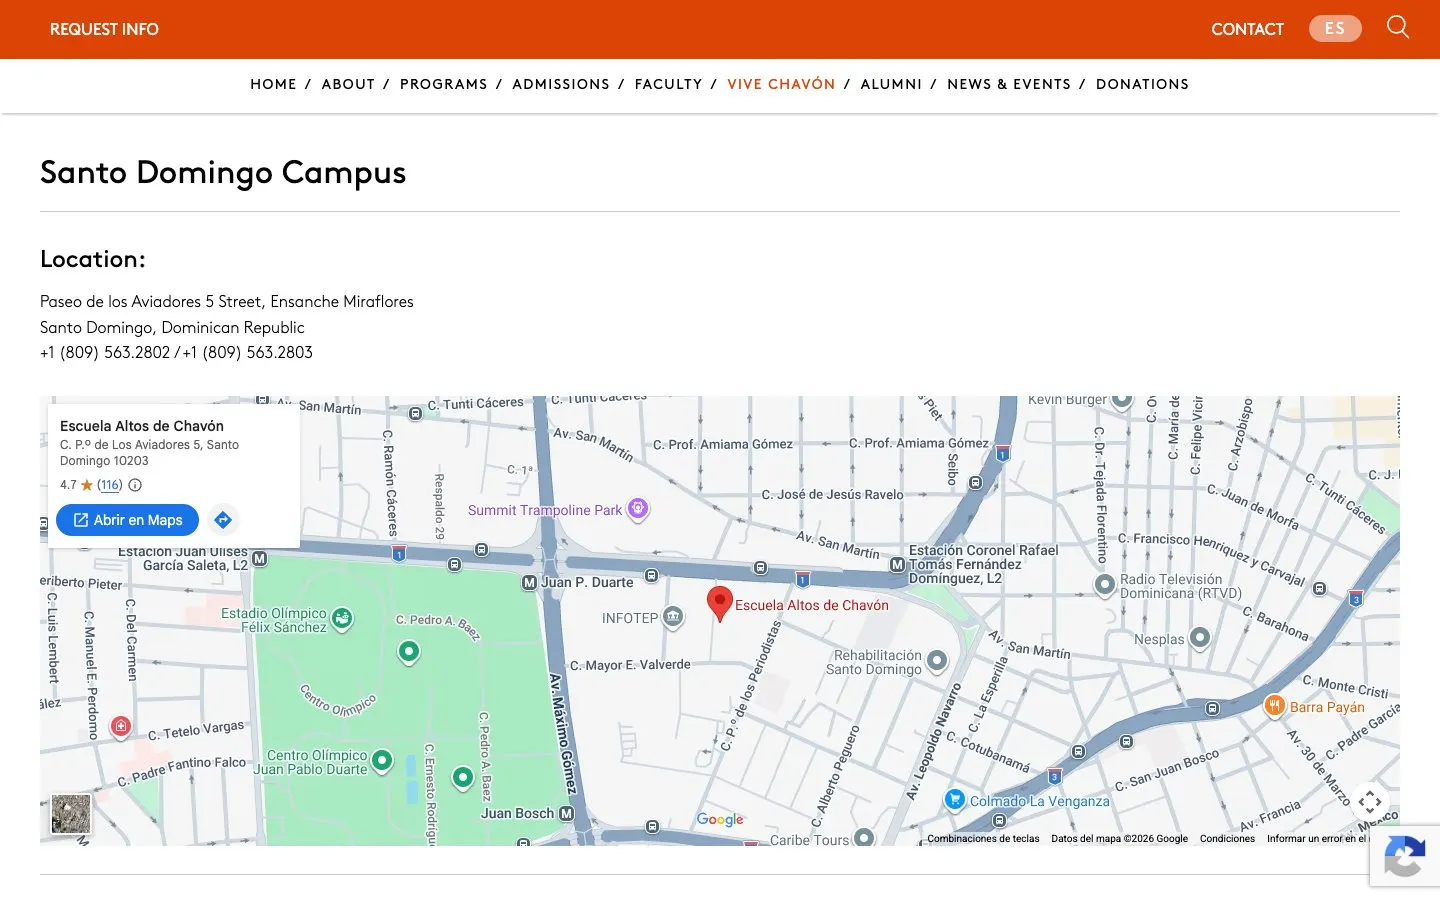Open the site search magnifier icon
Screen dimensions: 1440x900
pyautogui.click(x=1398, y=27)
